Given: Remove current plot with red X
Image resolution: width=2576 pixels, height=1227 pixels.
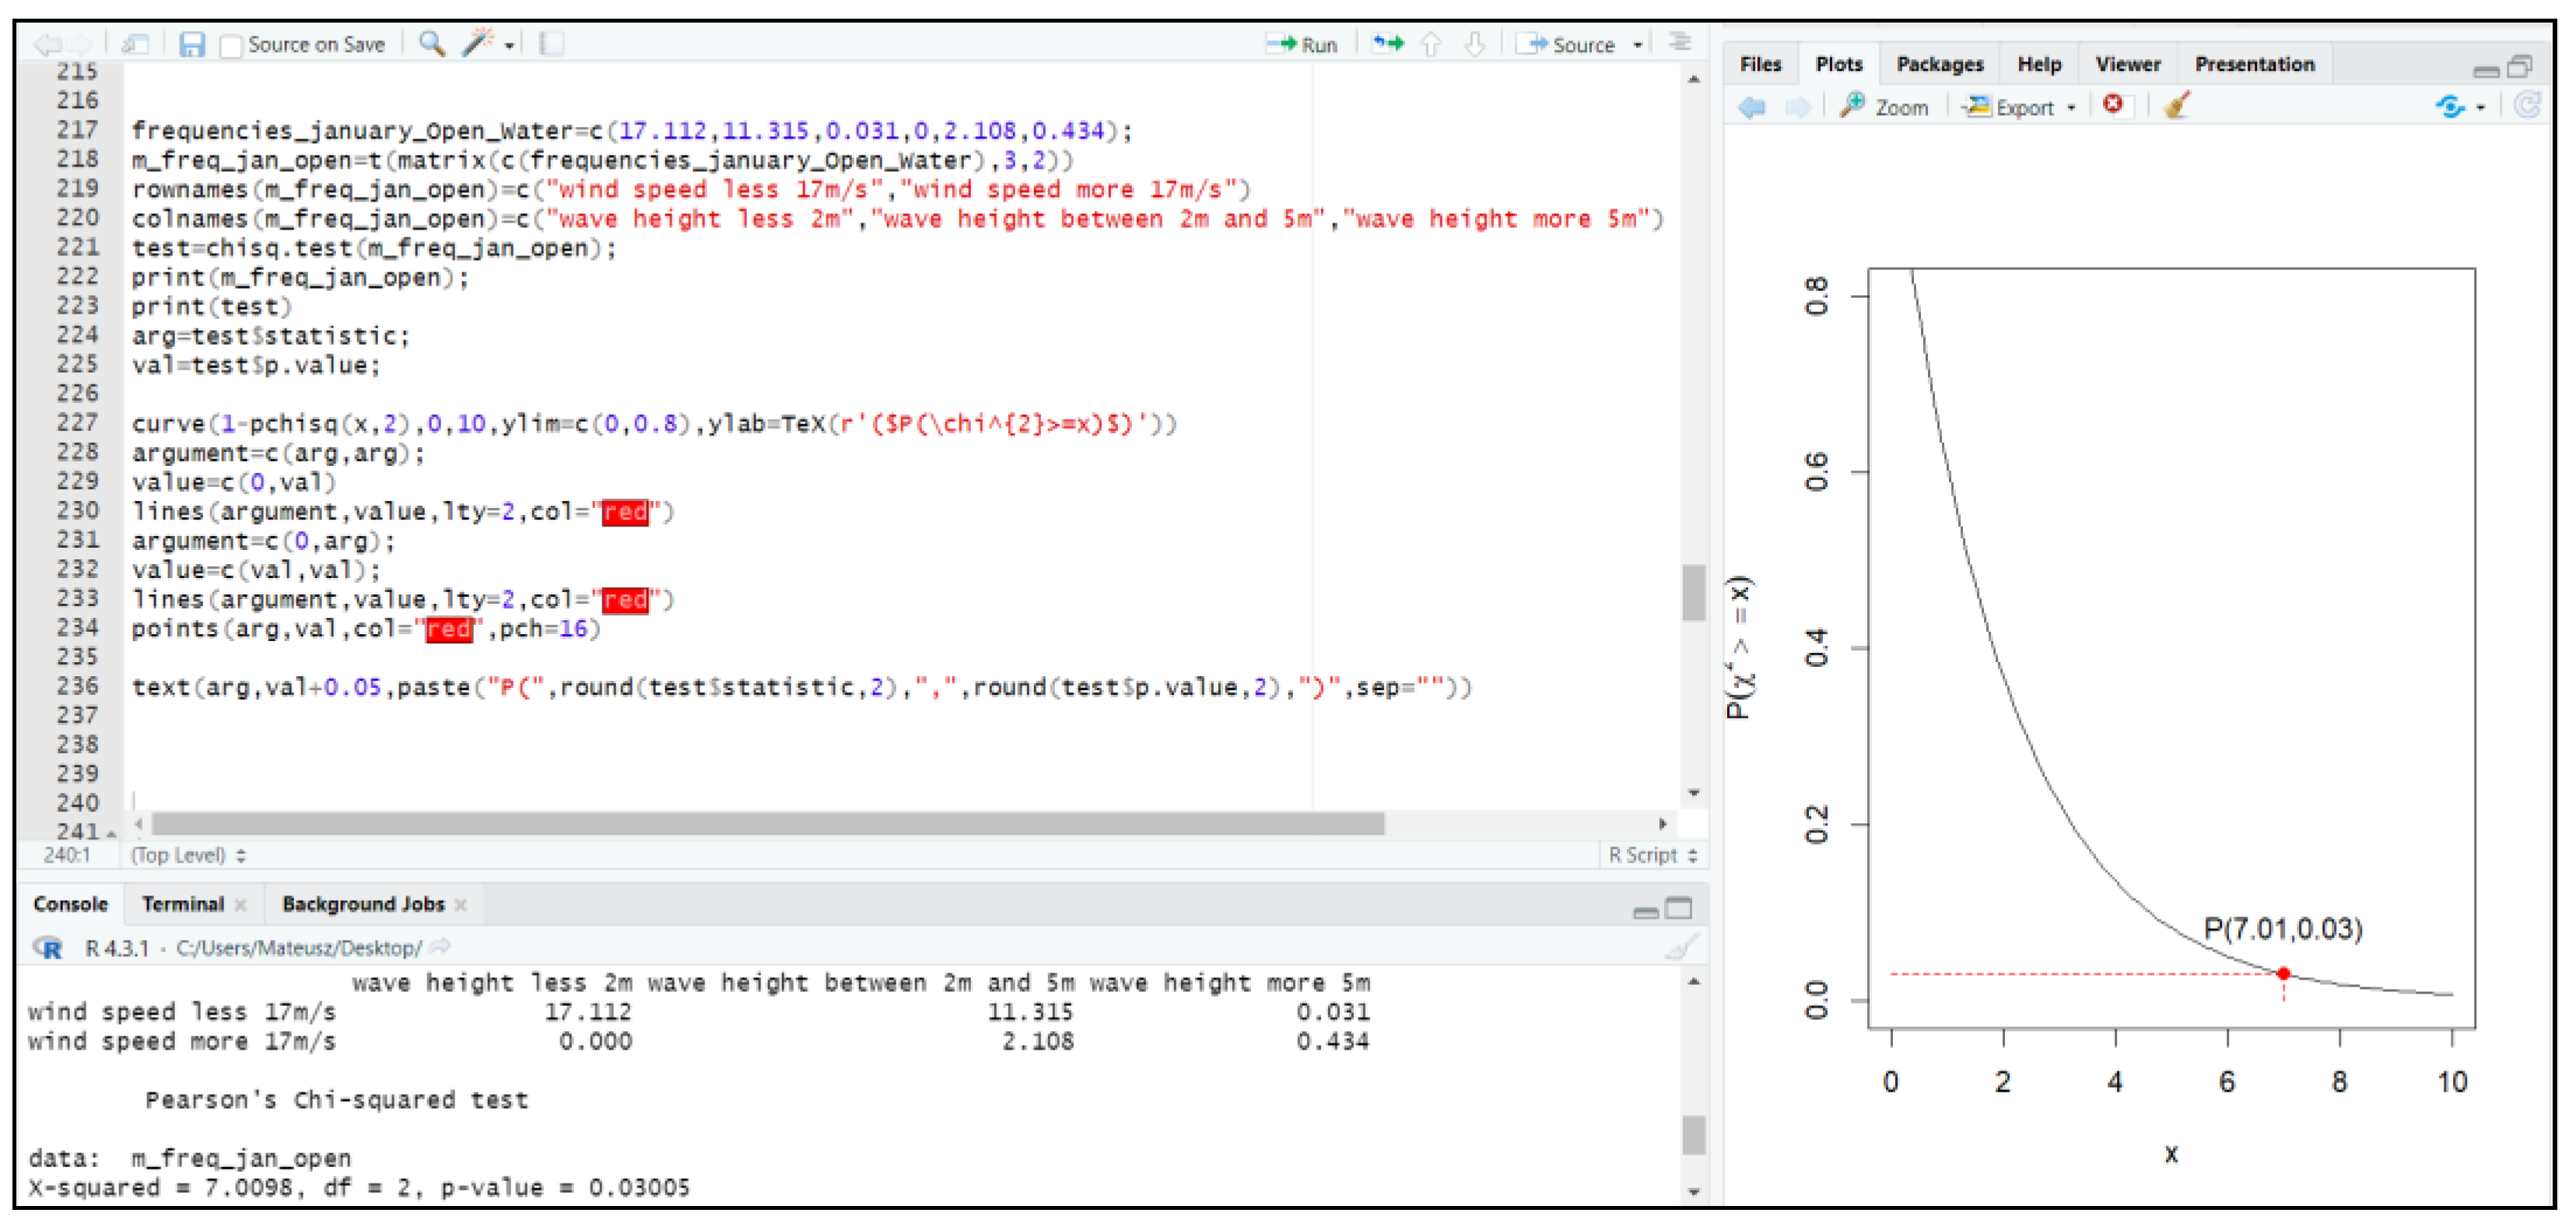Looking at the screenshot, I should (2112, 105).
